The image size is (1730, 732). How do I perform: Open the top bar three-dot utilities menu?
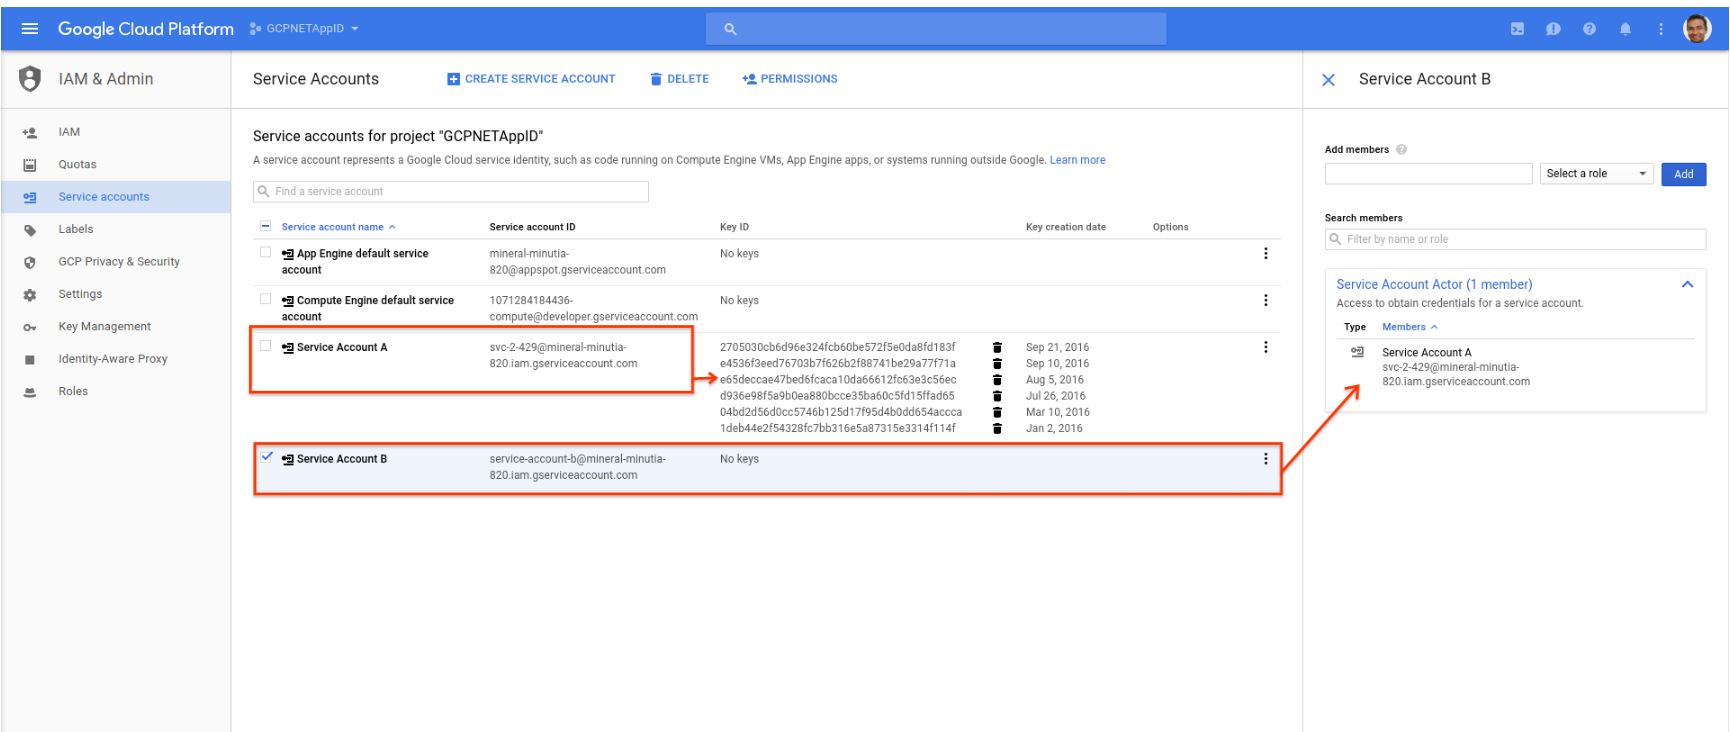(x=1661, y=29)
